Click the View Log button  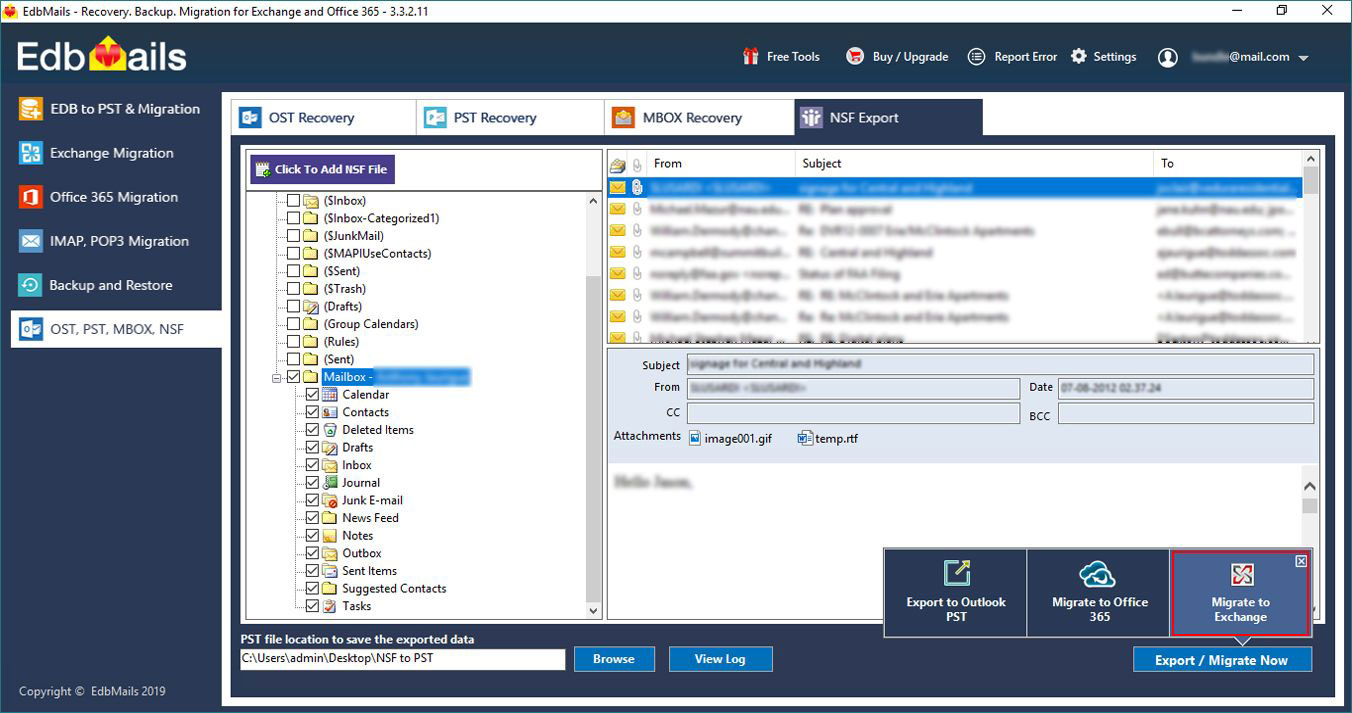tap(720, 659)
